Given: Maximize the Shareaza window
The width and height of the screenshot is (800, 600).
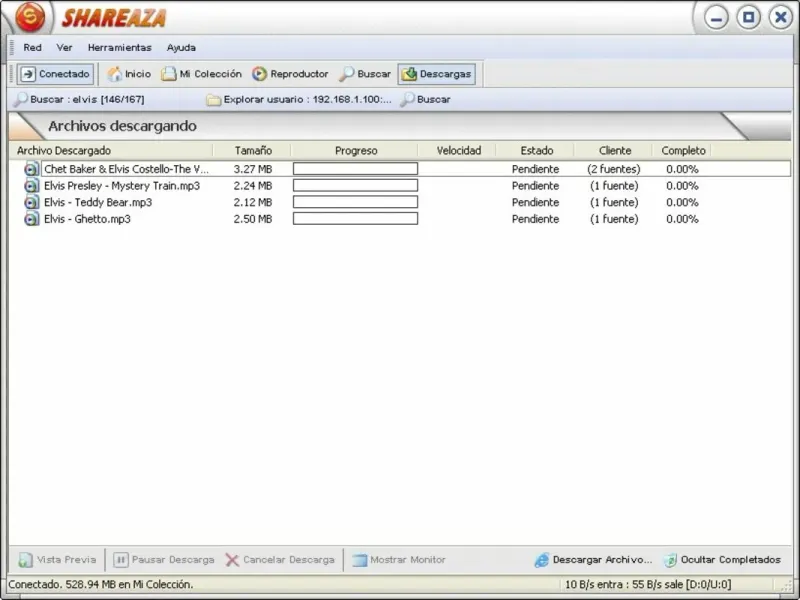Looking at the screenshot, I should click(x=748, y=18).
